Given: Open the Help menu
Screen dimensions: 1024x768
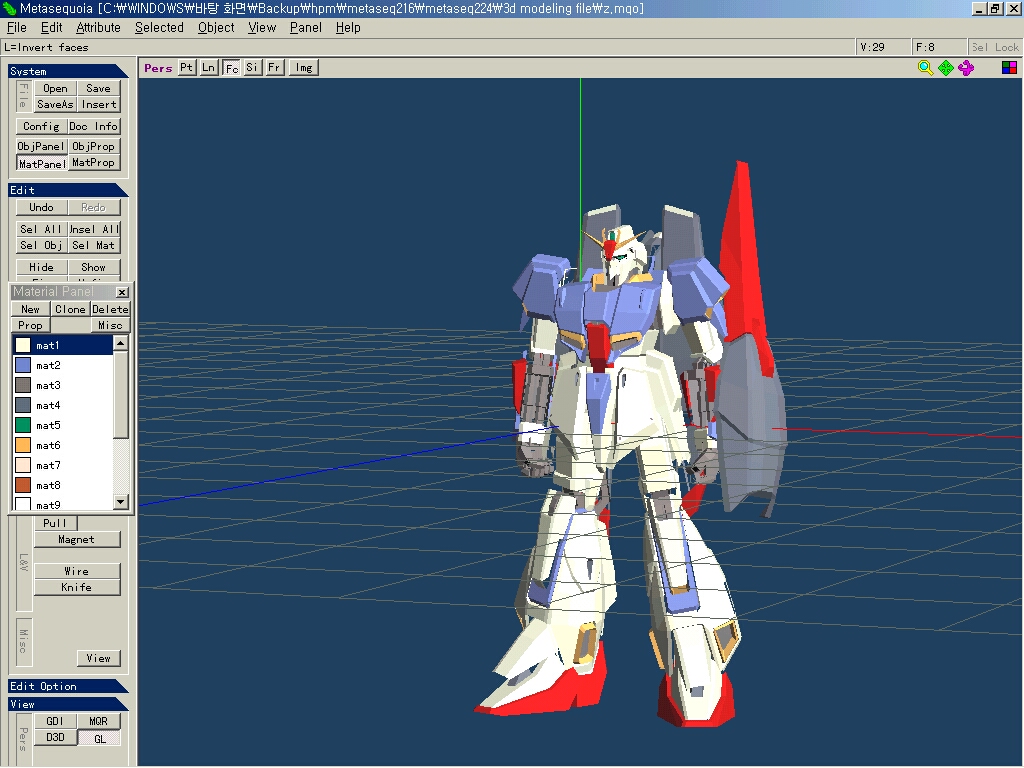Looking at the screenshot, I should tap(348, 27).
